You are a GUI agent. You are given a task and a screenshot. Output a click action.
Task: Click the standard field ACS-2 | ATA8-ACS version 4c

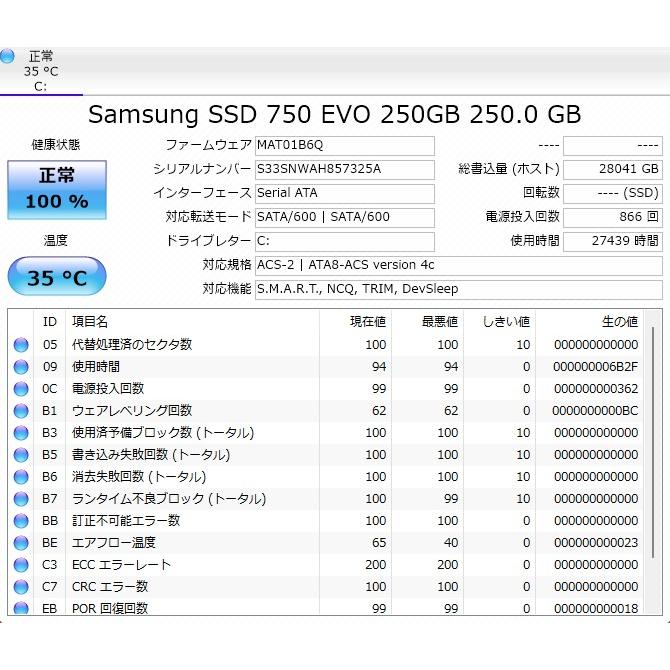pyautogui.click(x=459, y=265)
